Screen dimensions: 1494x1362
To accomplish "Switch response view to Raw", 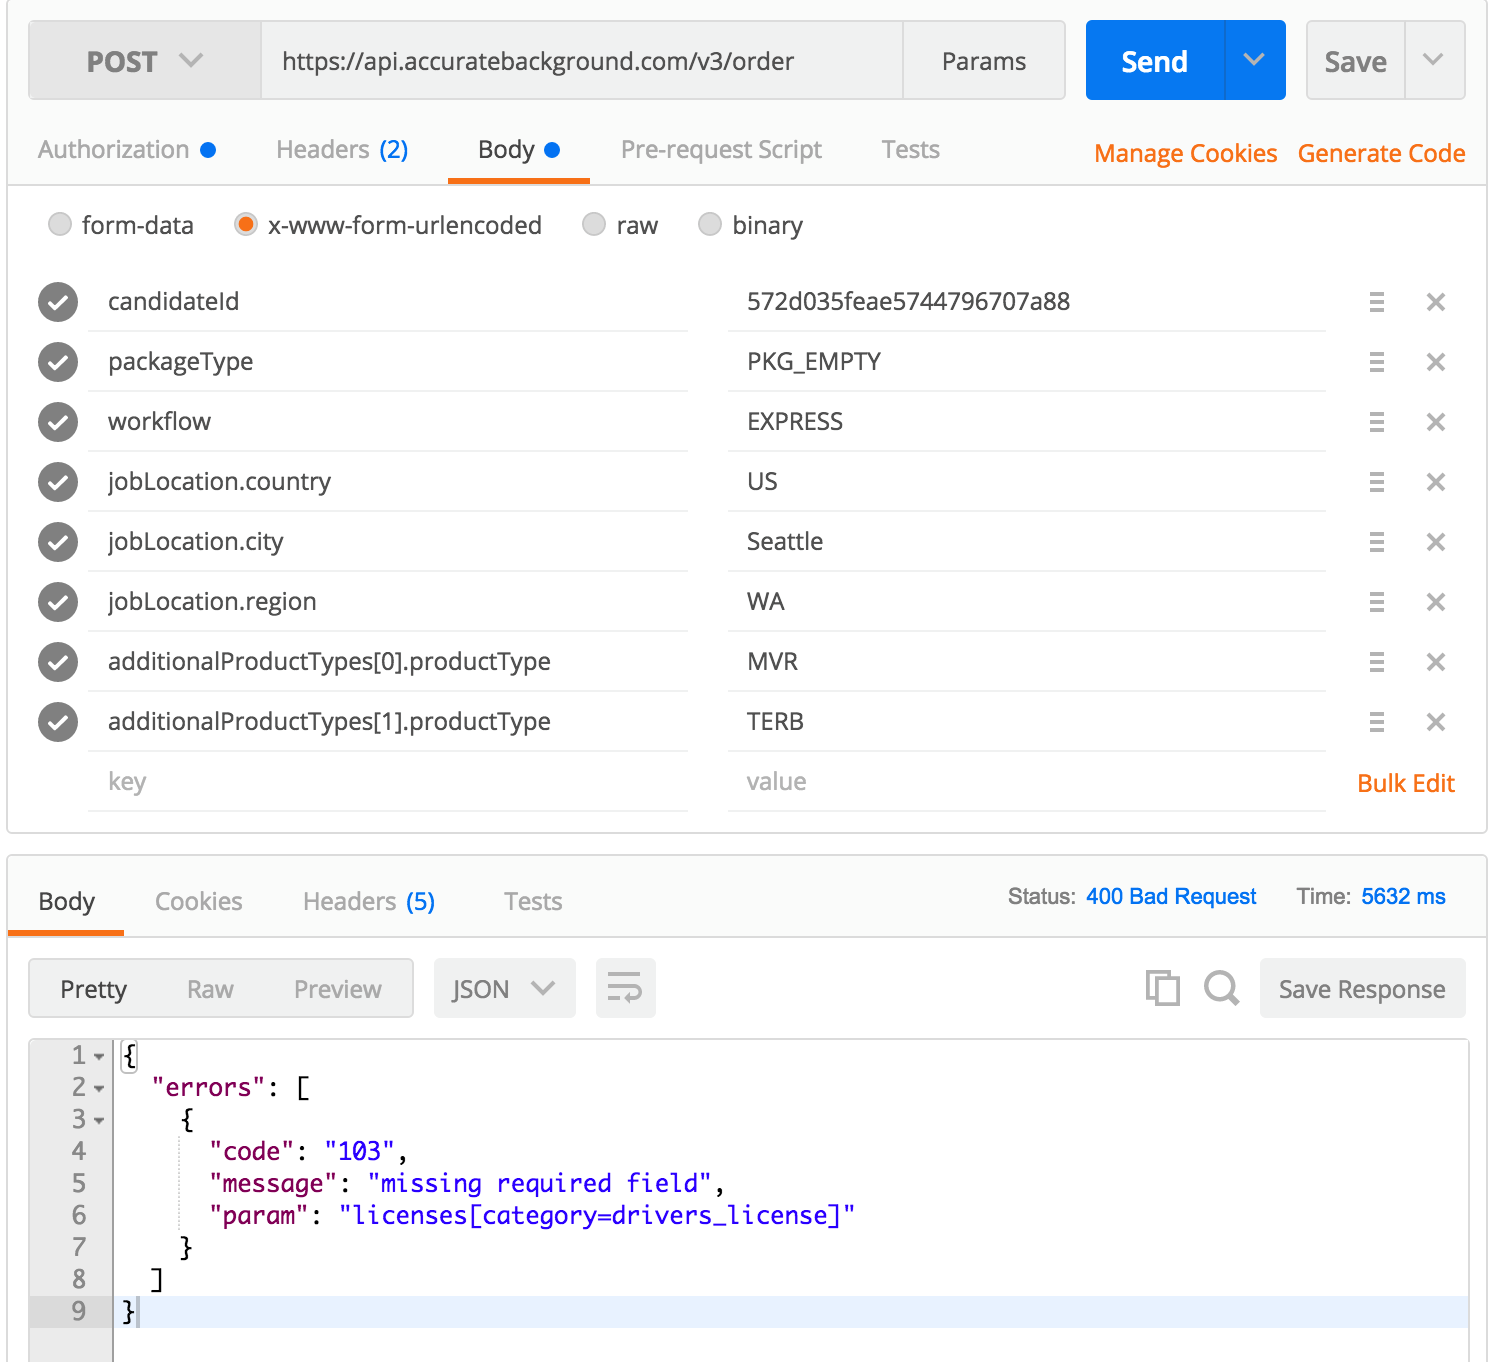I will point(210,989).
